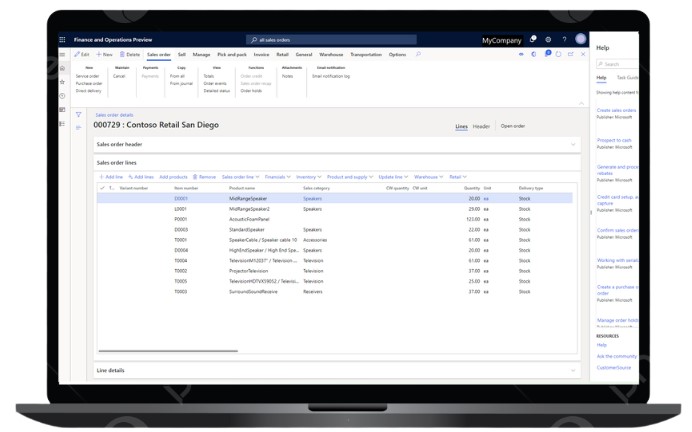Open Retail dropdown in lines toolbar

(458, 177)
